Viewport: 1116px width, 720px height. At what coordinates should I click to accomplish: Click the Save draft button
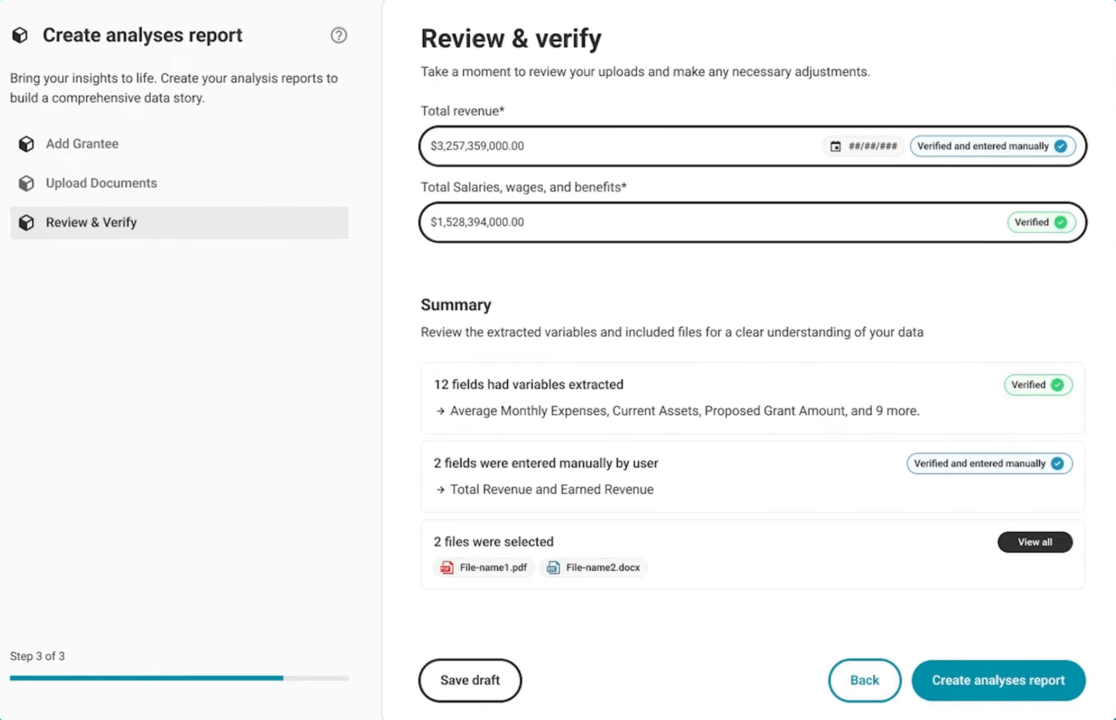pyautogui.click(x=470, y=680)
